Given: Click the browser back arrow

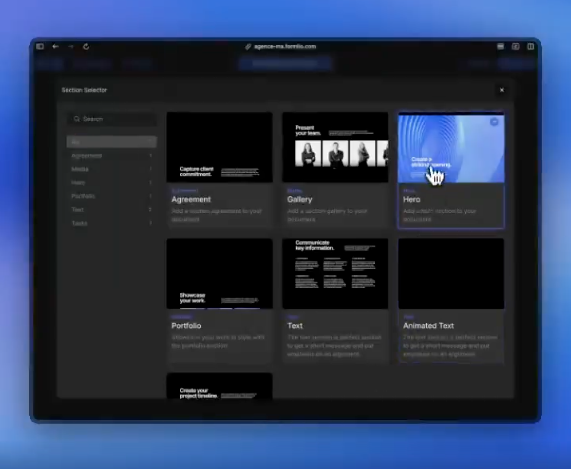Looking at the screenshot, I should tap(55, 46).
